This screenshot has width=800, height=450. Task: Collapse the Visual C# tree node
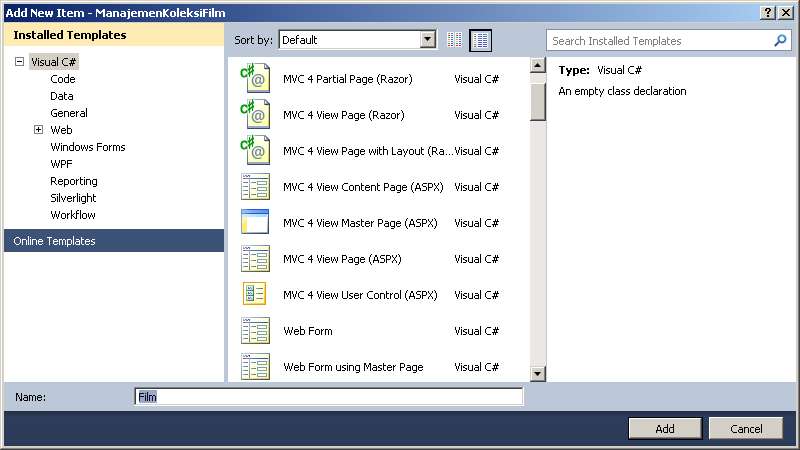(x=19, y=62)
